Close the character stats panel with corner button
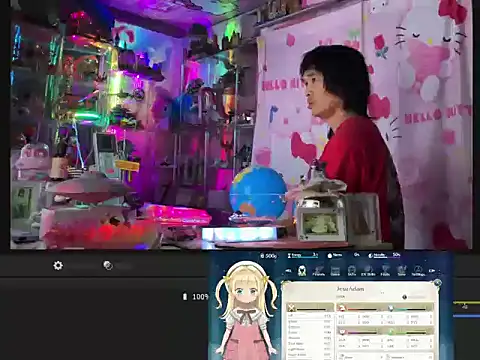480x360 pixels. (x=437, y=283)
